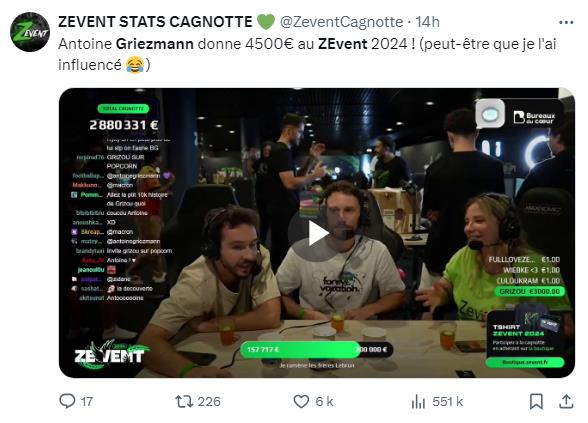Play the embedded video

317,233
